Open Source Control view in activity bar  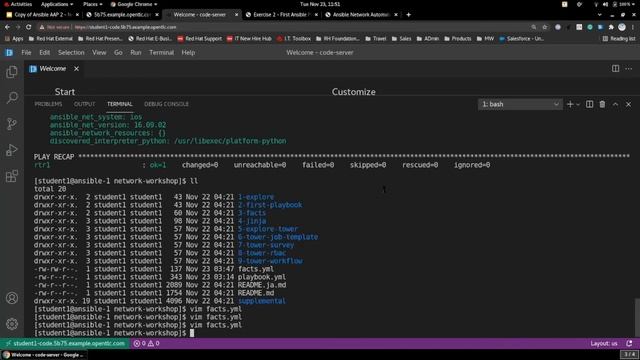(x=12, y=124)
